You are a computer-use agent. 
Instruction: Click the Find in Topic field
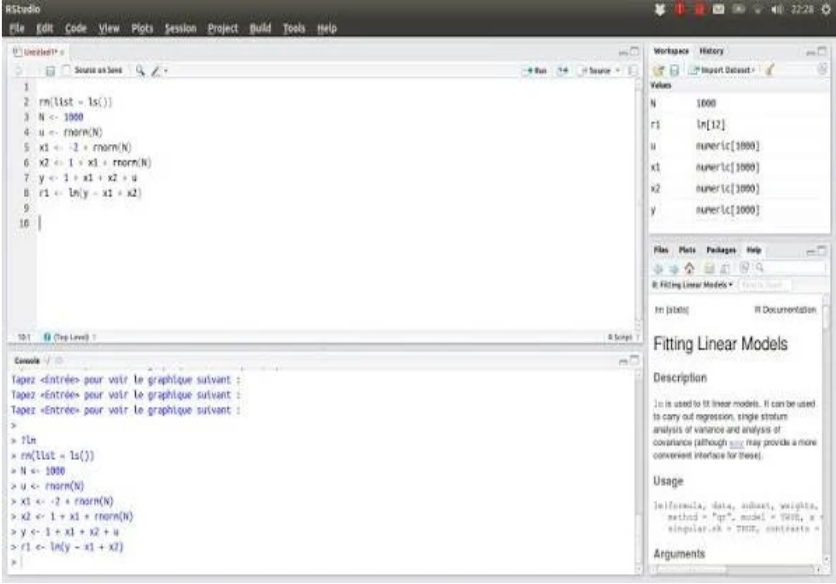tap(764, 285)
